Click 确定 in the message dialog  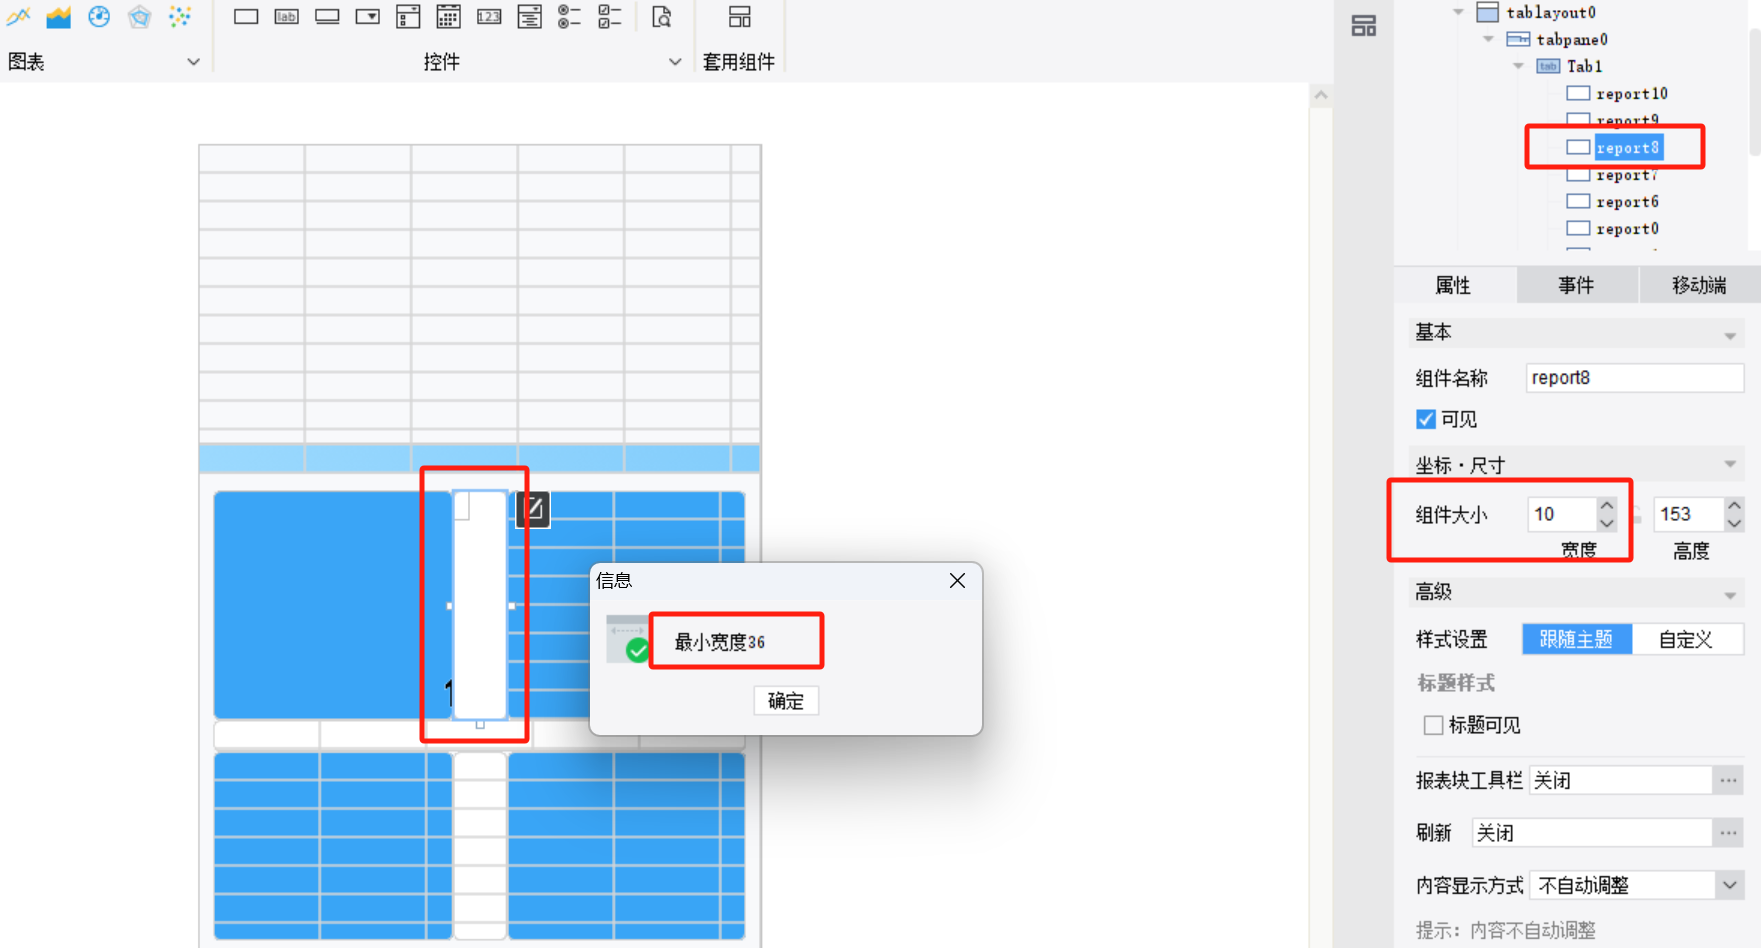(x=786, y=701)
